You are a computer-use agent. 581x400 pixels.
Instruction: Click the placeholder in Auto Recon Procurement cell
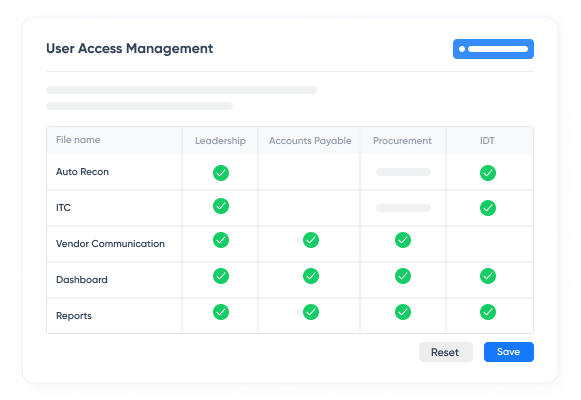point(403,172)
